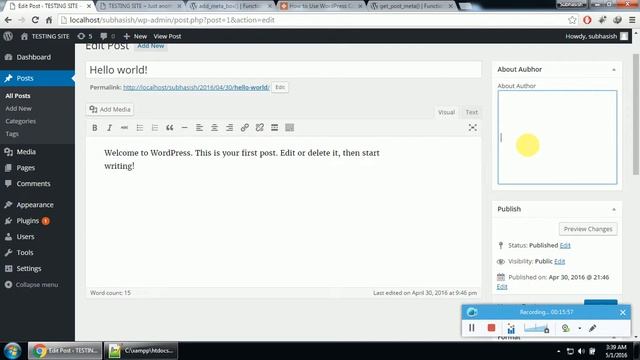Click the Hello world! title field
This screenshot has height=360, width=640.
[x=284, y=70]
